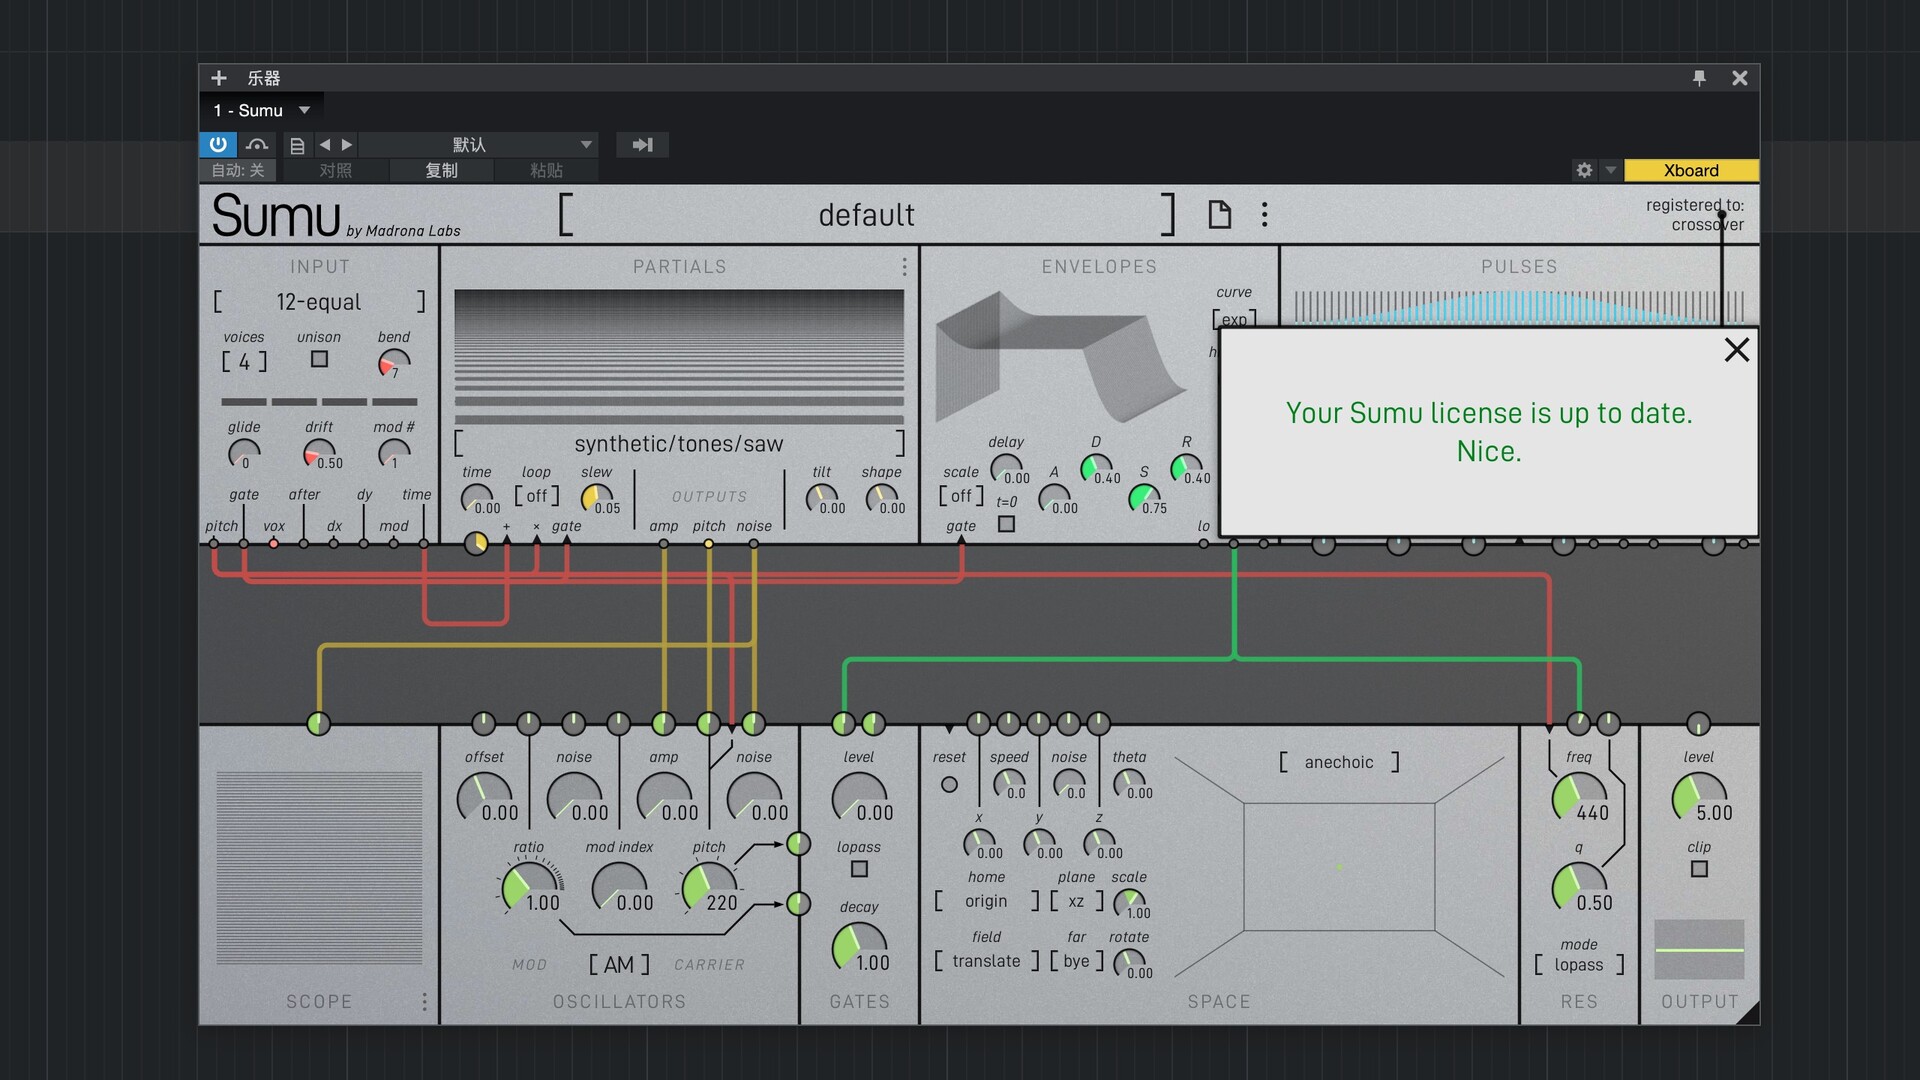Open the far bye selector
Viewport: 1920px width, 1080px height.
[x=1077, y=961]
